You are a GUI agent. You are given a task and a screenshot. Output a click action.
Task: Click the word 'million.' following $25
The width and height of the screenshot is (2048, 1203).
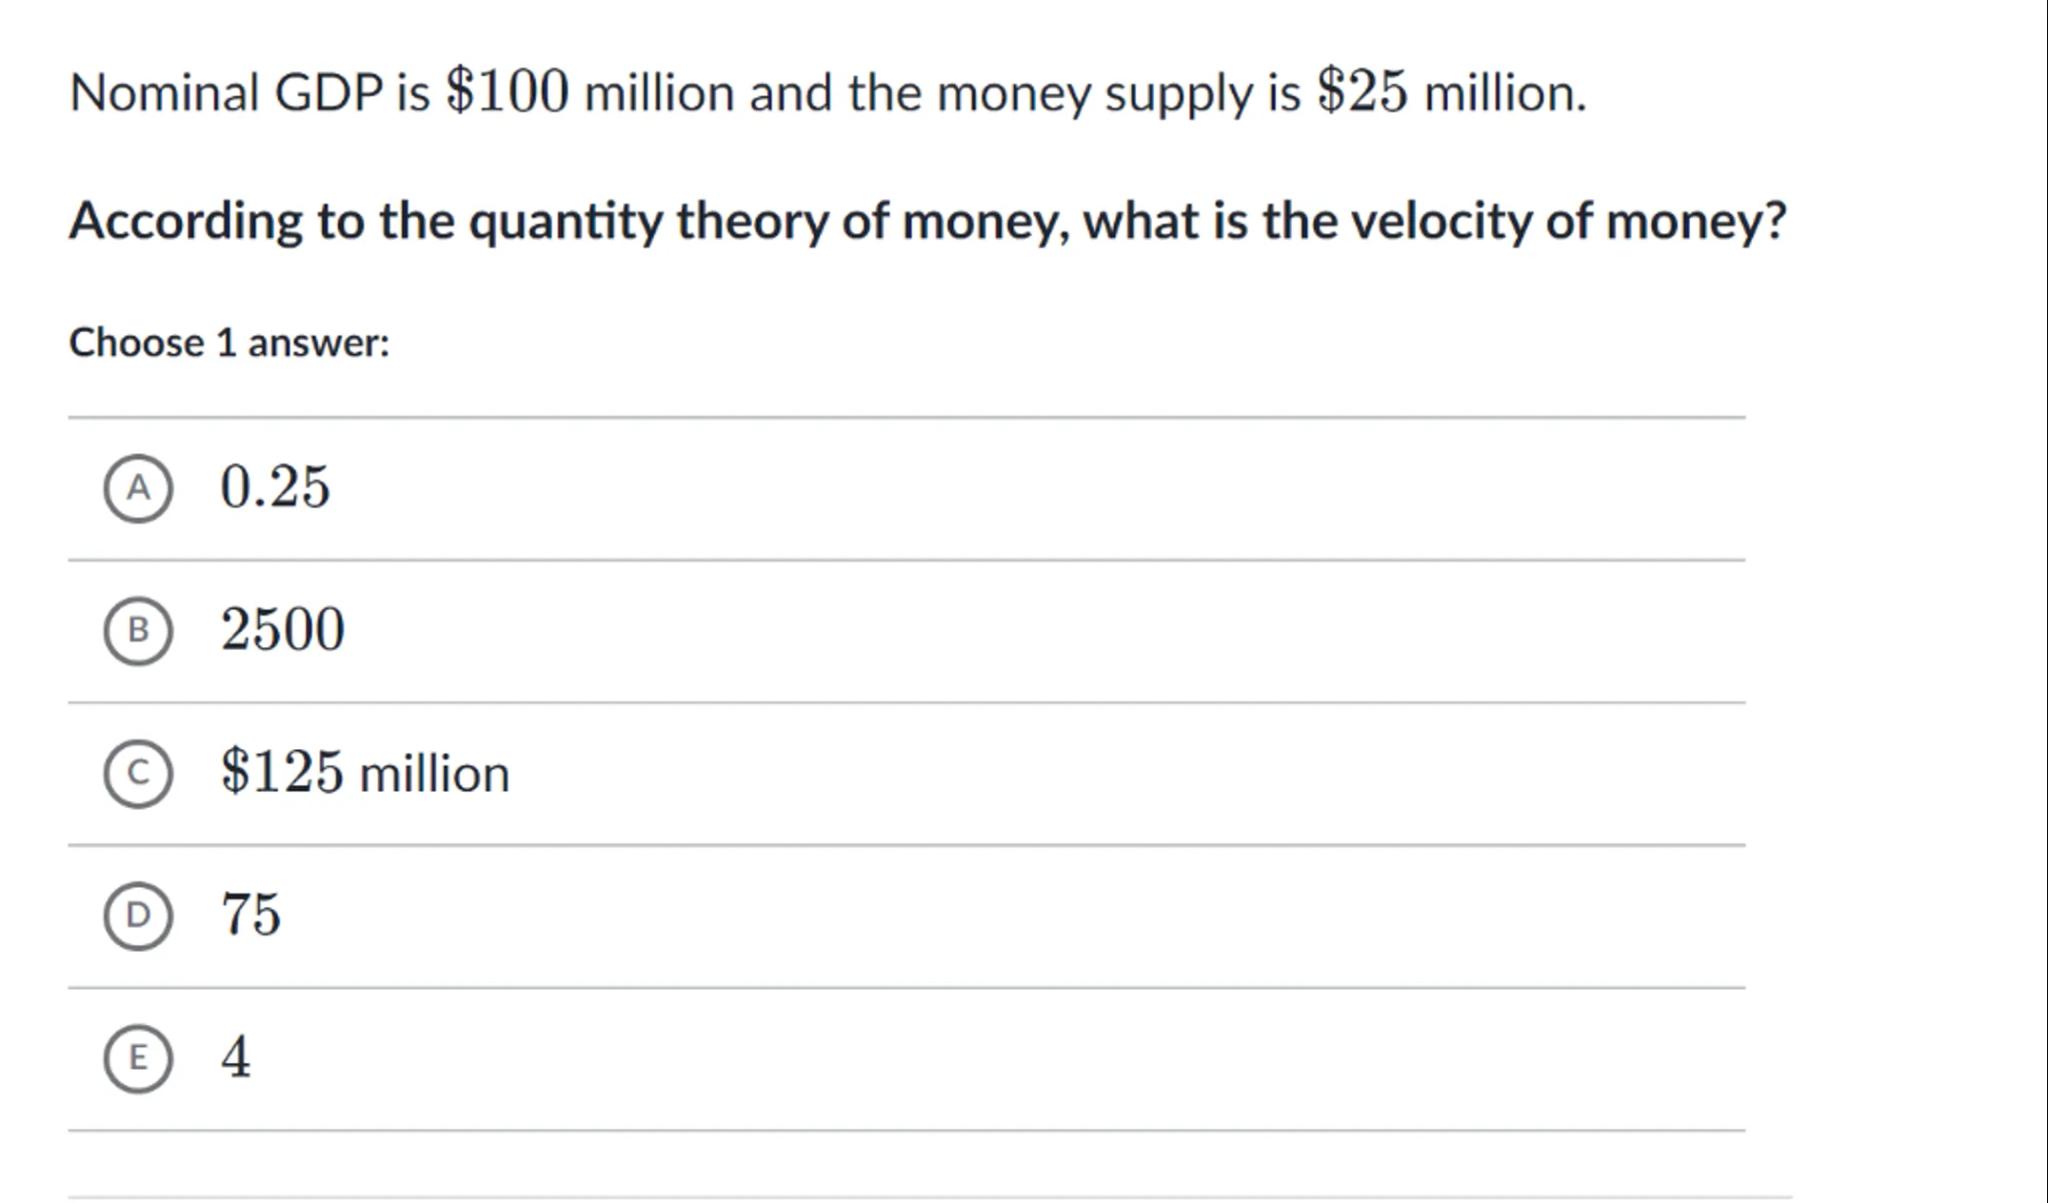point(1505,93)
